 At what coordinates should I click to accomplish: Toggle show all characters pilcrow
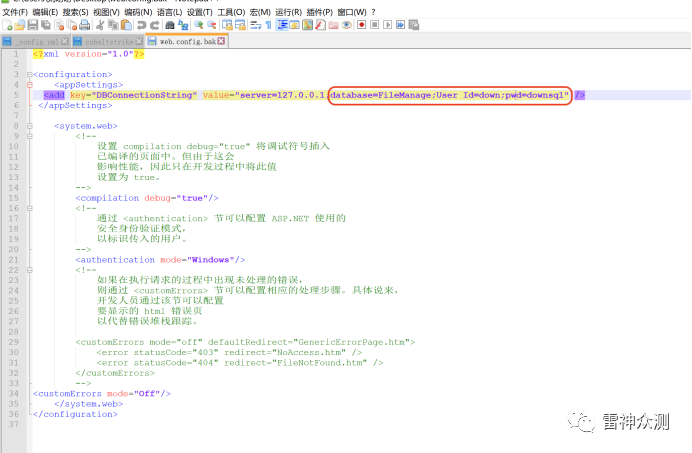click(268, 25)
